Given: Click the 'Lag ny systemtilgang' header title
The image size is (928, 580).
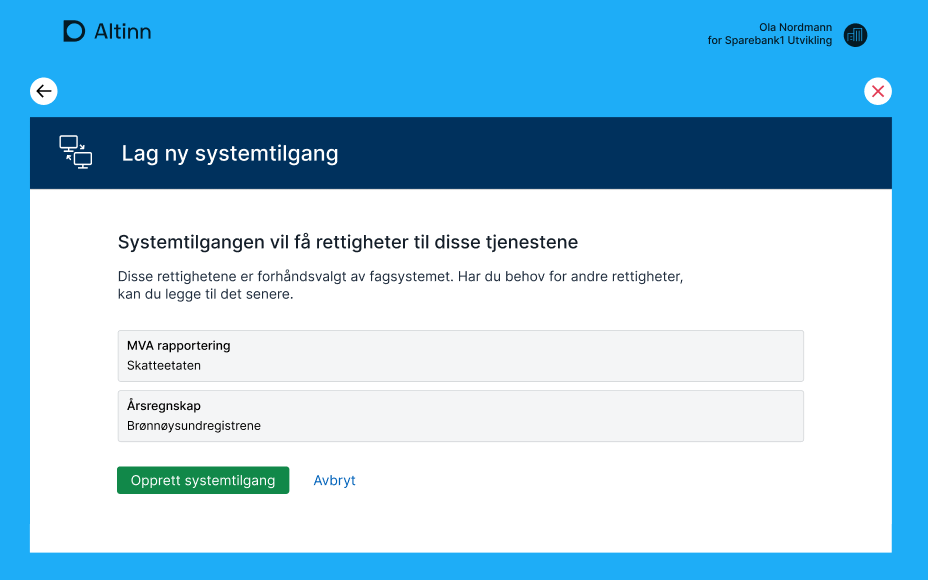Looking at the screenshot, I should click(x=230, y=153).
